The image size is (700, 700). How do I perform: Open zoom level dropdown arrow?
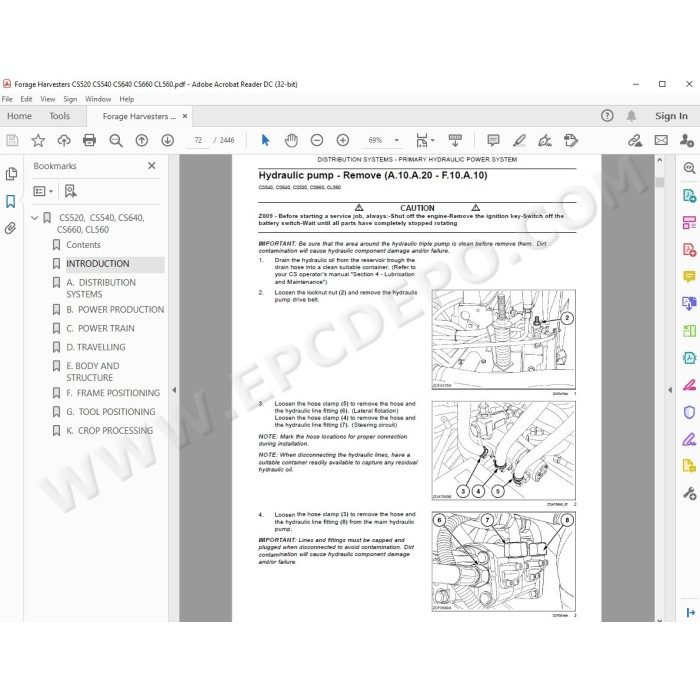click(x=396, y=141)
